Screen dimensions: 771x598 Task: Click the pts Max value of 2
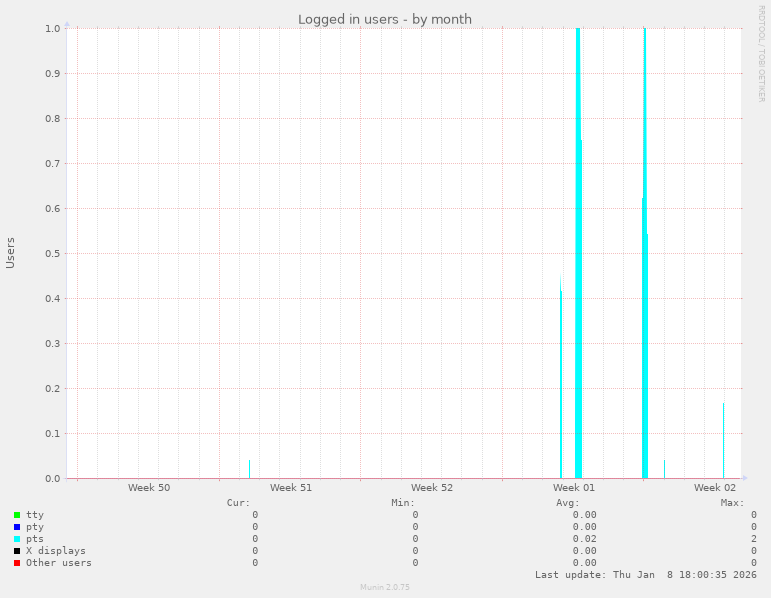[x=753, y=539]
